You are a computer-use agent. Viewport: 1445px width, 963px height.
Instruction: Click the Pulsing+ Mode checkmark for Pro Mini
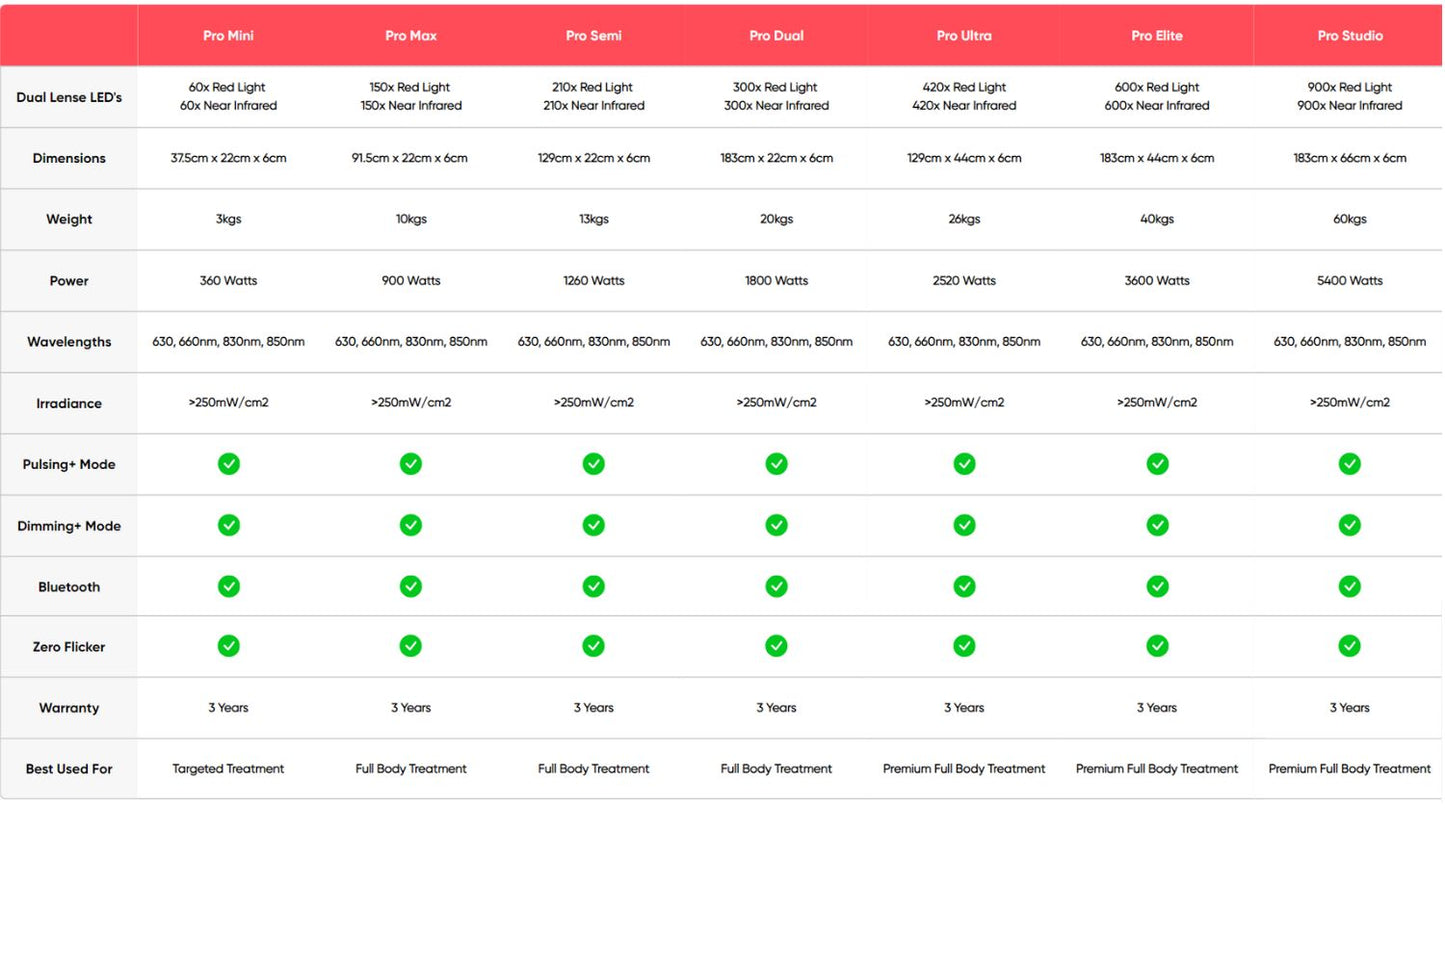click(x=228, y=464)
